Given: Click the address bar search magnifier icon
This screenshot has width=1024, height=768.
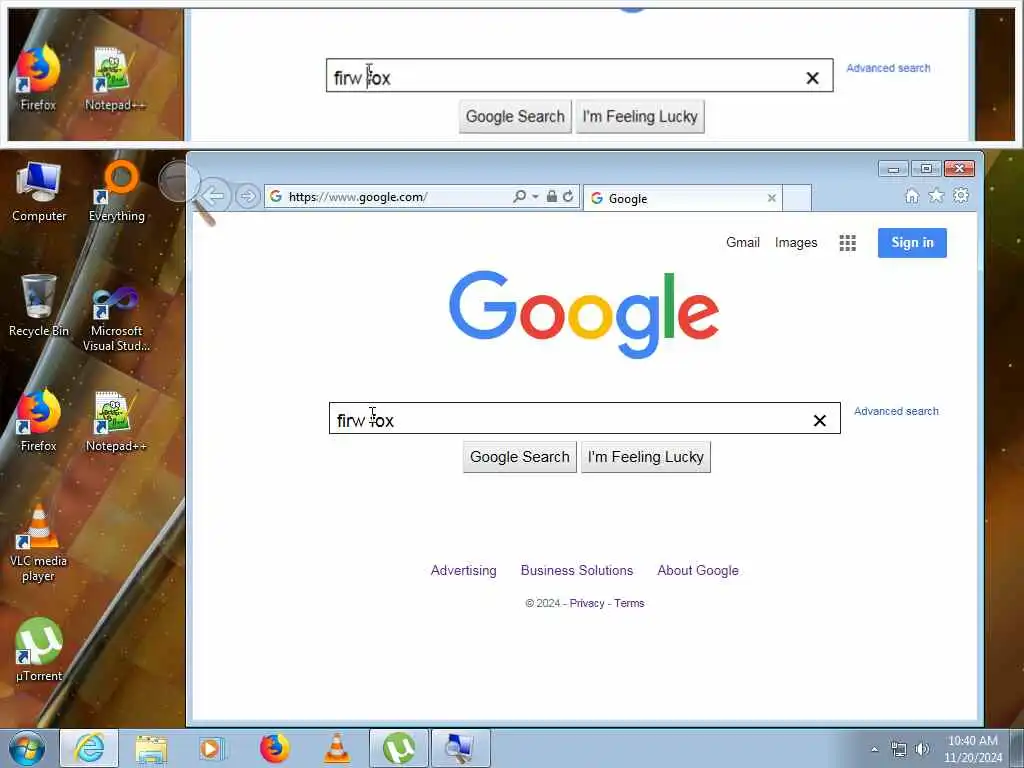Looking at the screenshot, I should pyautogui.click(x=519, y=196).
